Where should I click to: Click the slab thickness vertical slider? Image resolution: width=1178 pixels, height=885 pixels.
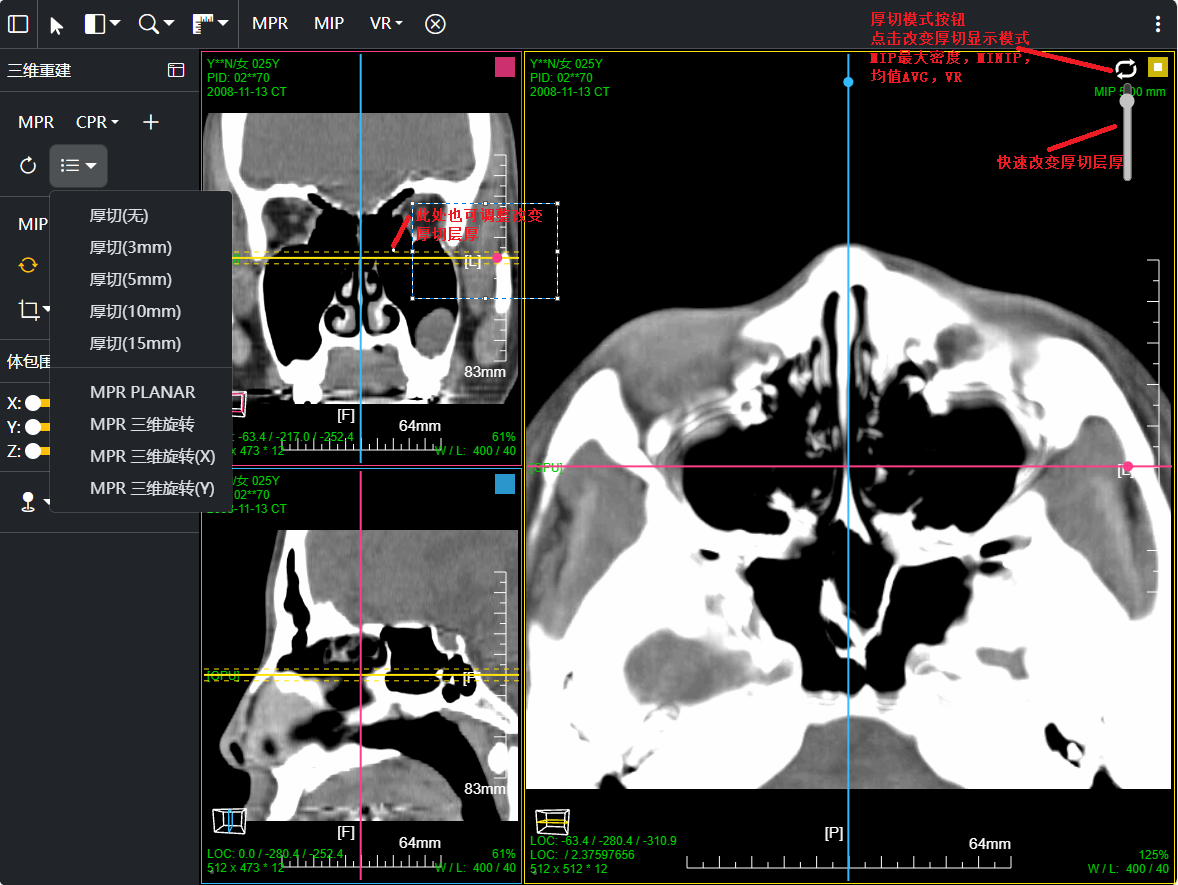point(1127,132)
